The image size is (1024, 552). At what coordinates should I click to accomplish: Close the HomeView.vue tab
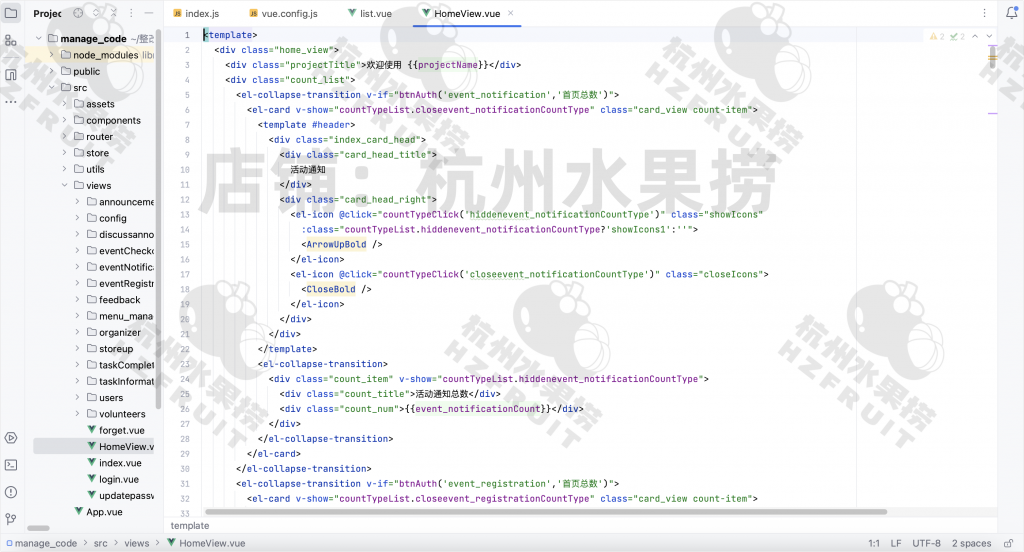pos(511,13)
